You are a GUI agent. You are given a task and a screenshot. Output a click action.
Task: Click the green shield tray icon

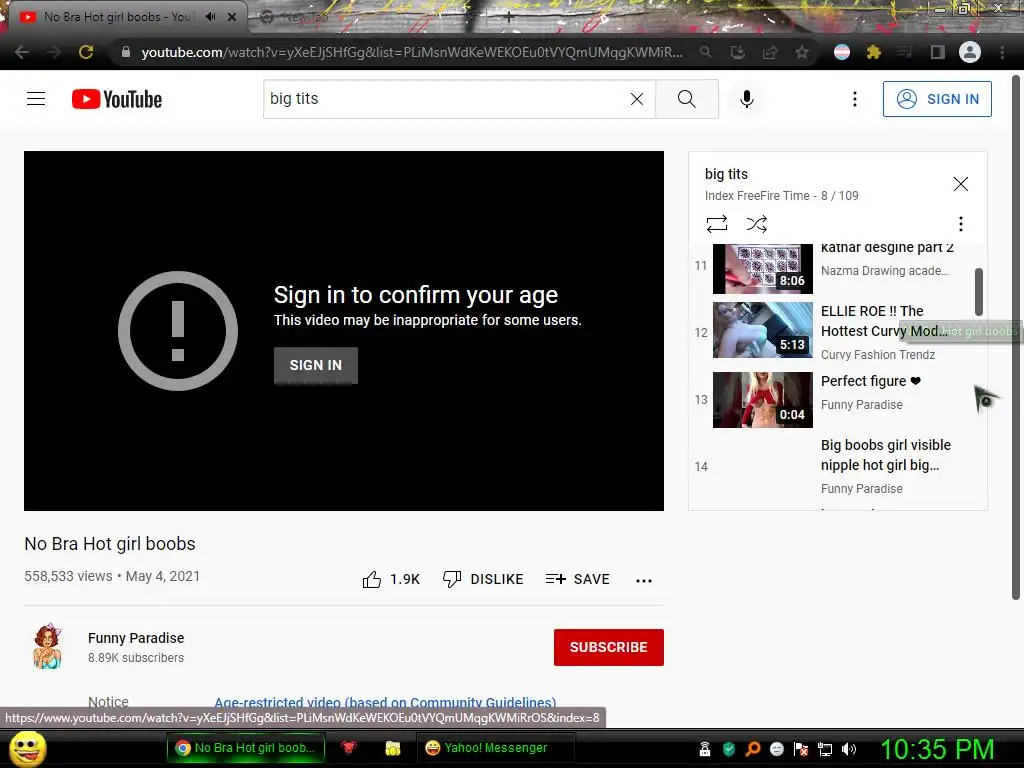click(729, 749)
